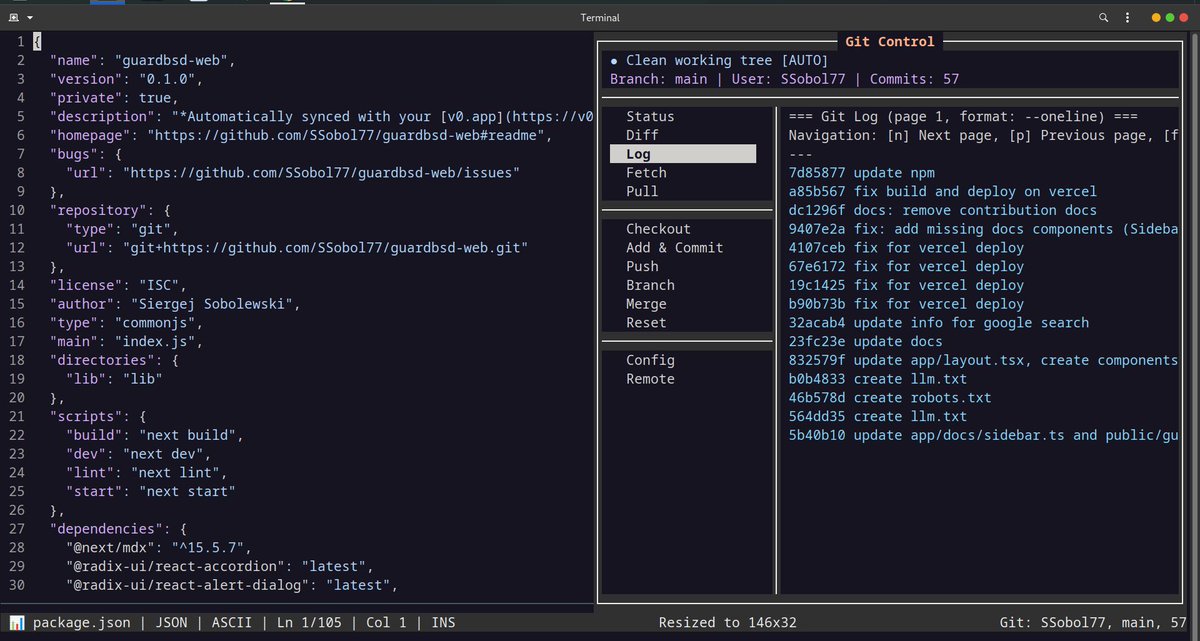
Task: Click commit 832579f update app/layout.tsx
Action: click(983, 360)
